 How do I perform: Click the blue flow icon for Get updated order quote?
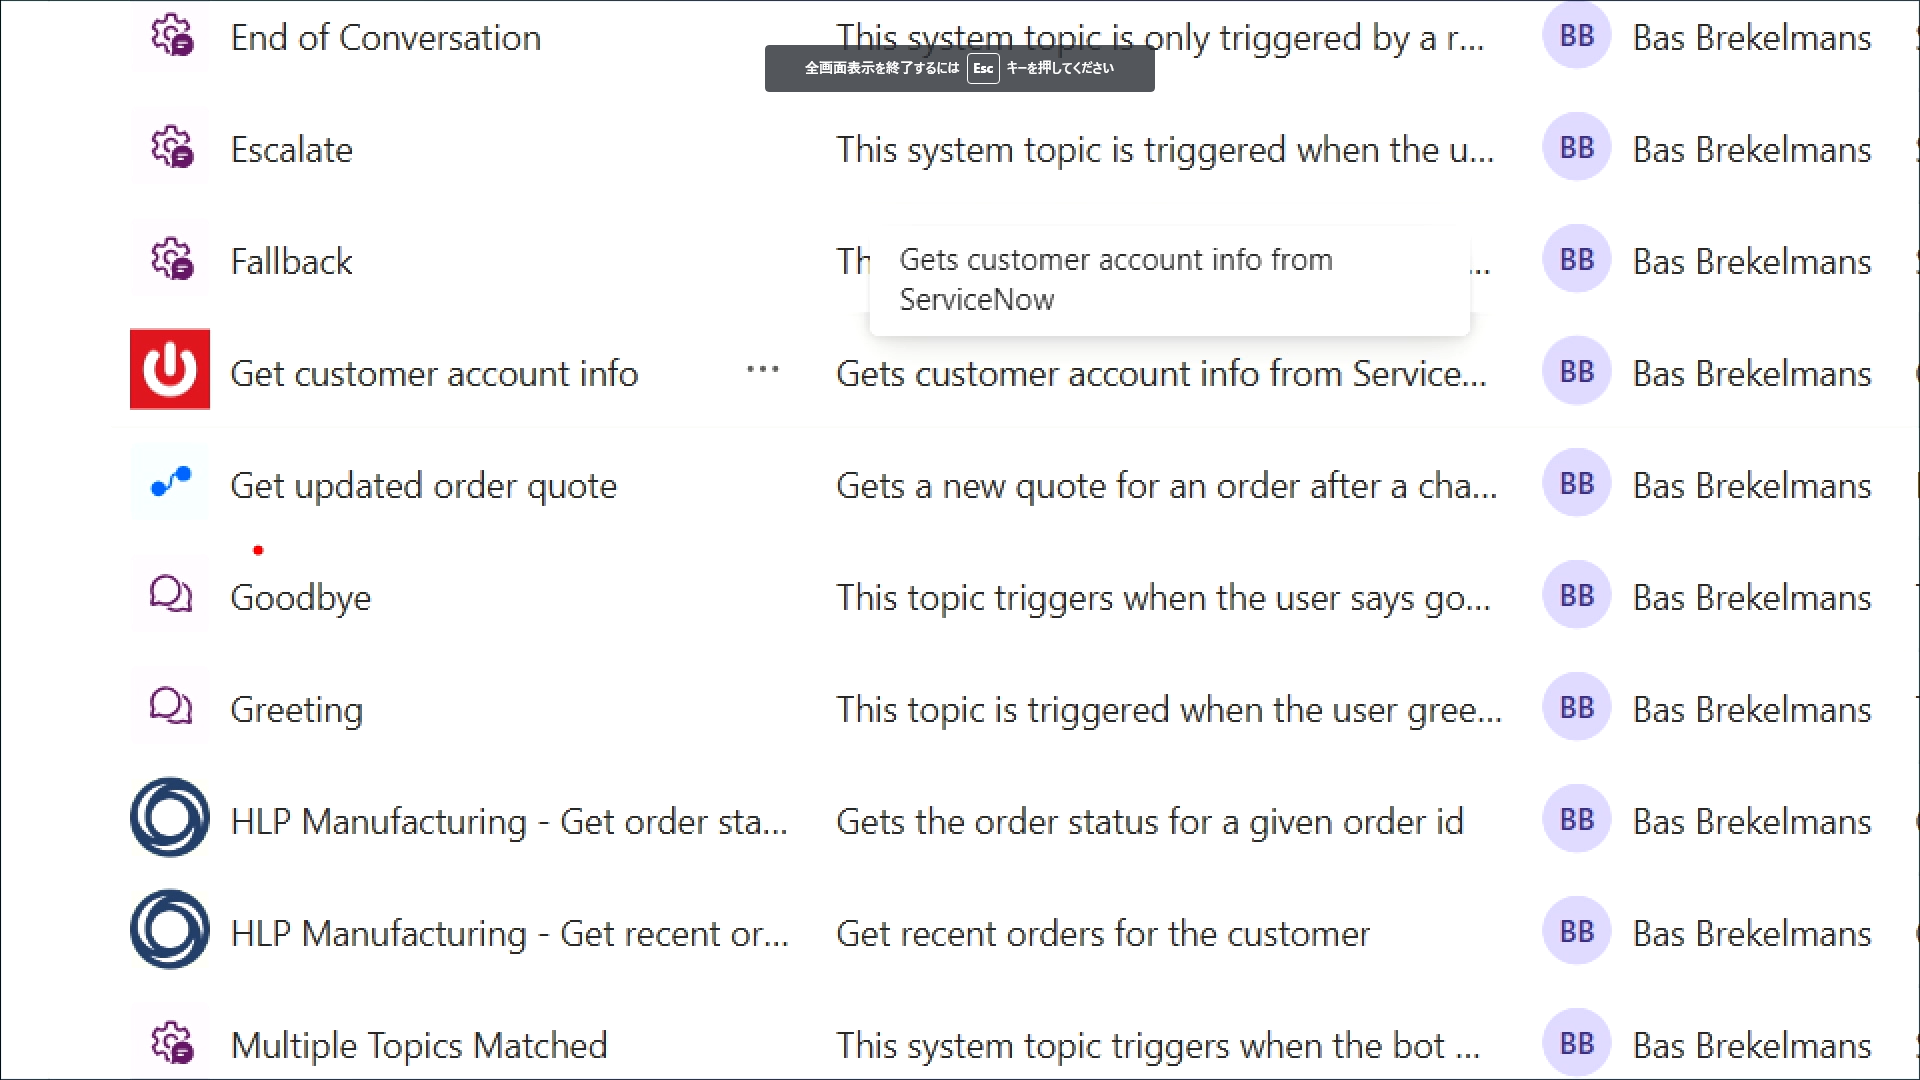(x=170, y=483)
